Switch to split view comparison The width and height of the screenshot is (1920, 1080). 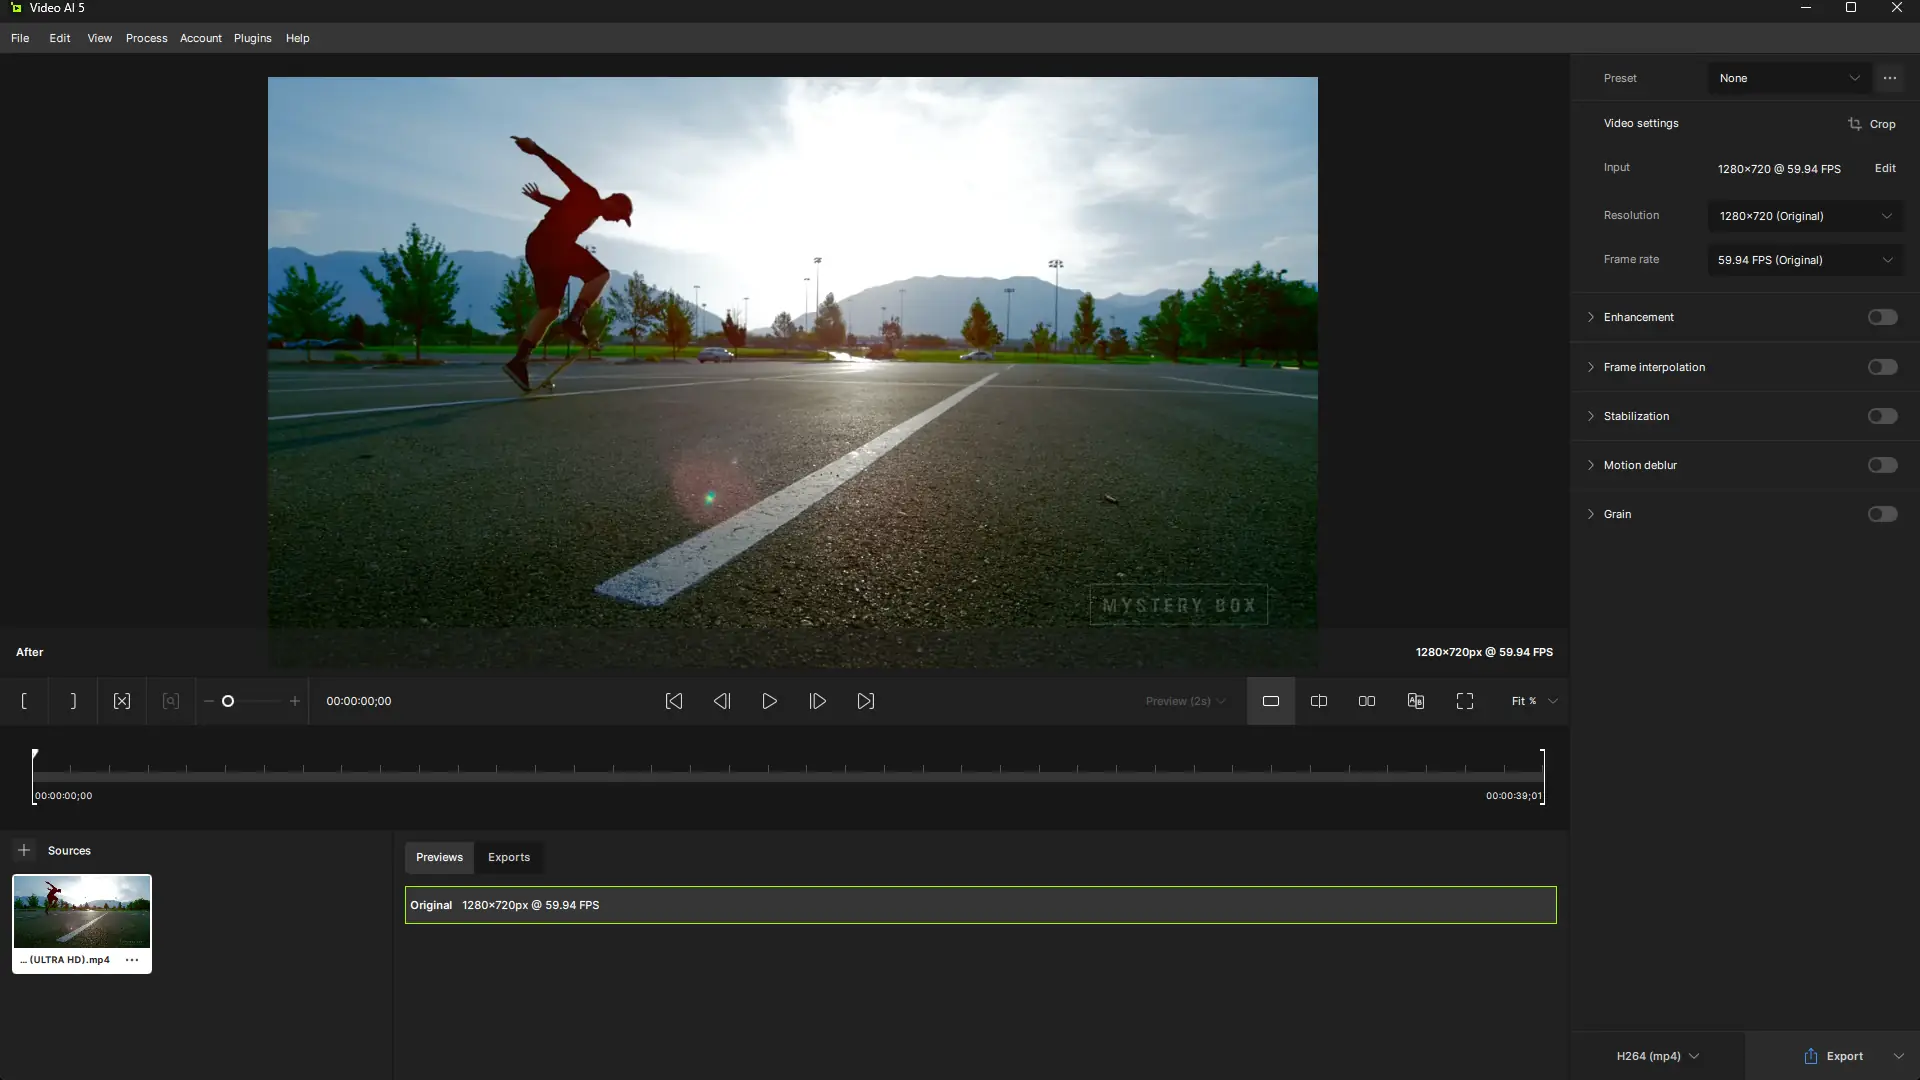point(1319,701)
